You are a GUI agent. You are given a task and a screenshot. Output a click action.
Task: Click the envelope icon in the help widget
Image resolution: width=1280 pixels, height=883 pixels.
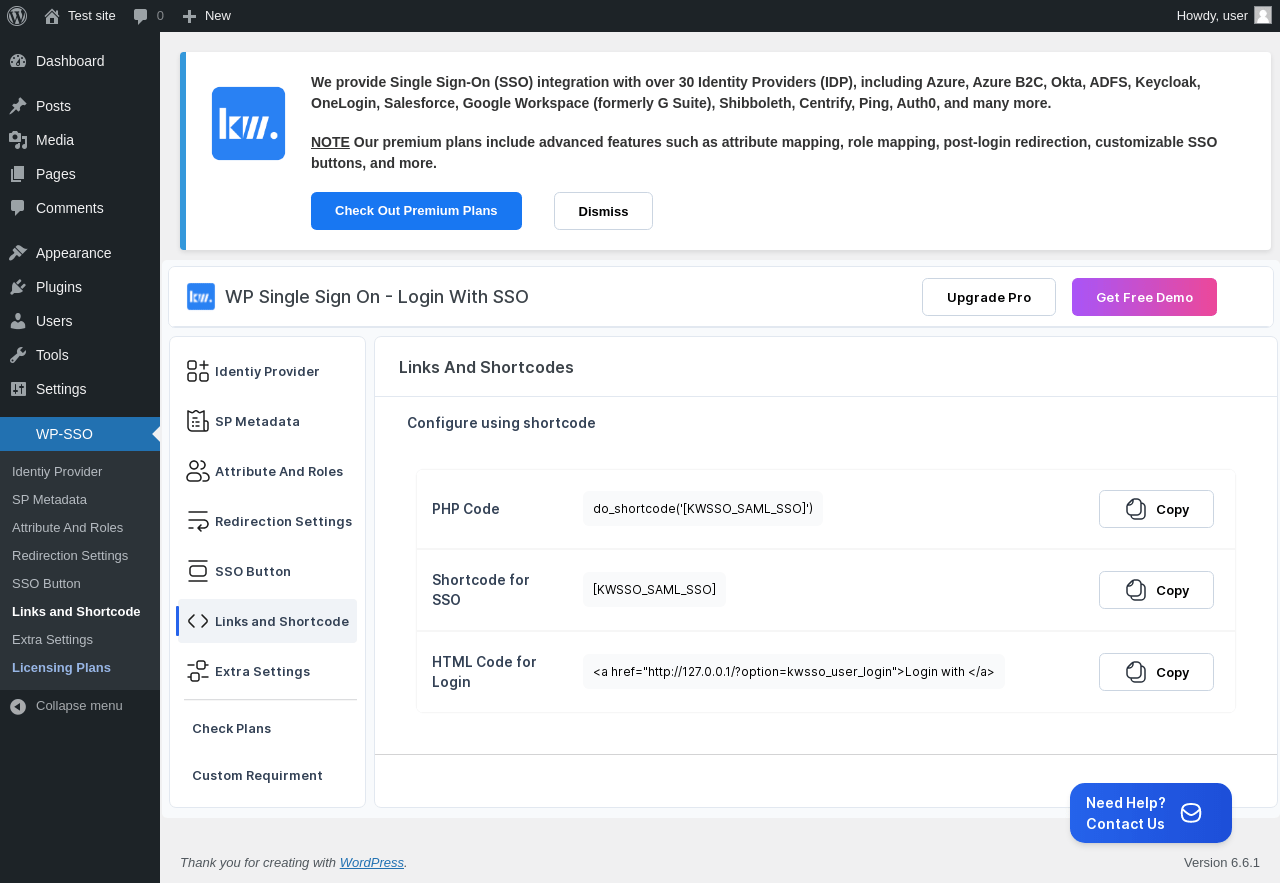[x=1191, y=813]
